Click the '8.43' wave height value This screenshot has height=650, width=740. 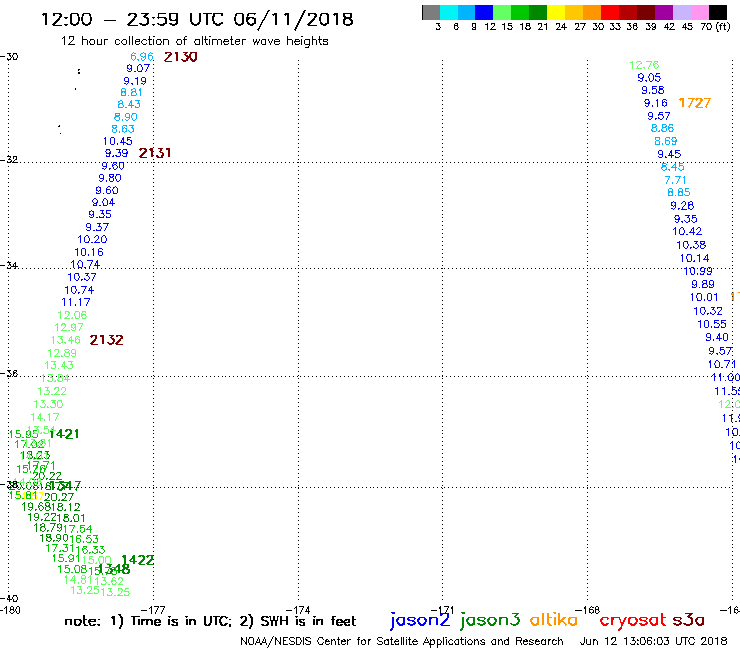(x=129, y=104)
